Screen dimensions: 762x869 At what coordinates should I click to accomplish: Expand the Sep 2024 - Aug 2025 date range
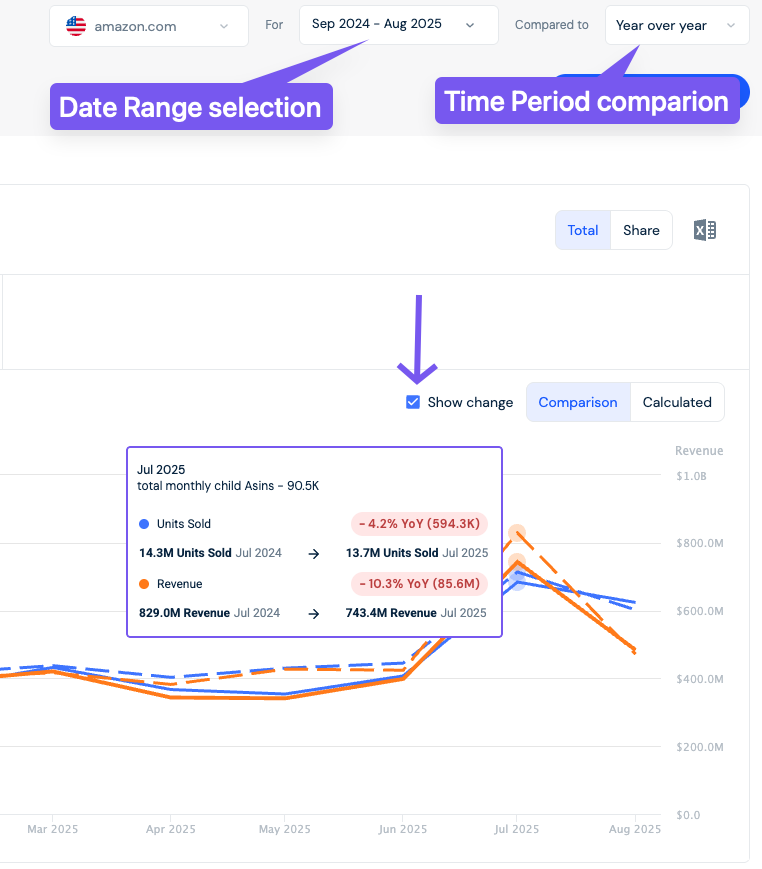pyautogui.click(x=398, y=25)
